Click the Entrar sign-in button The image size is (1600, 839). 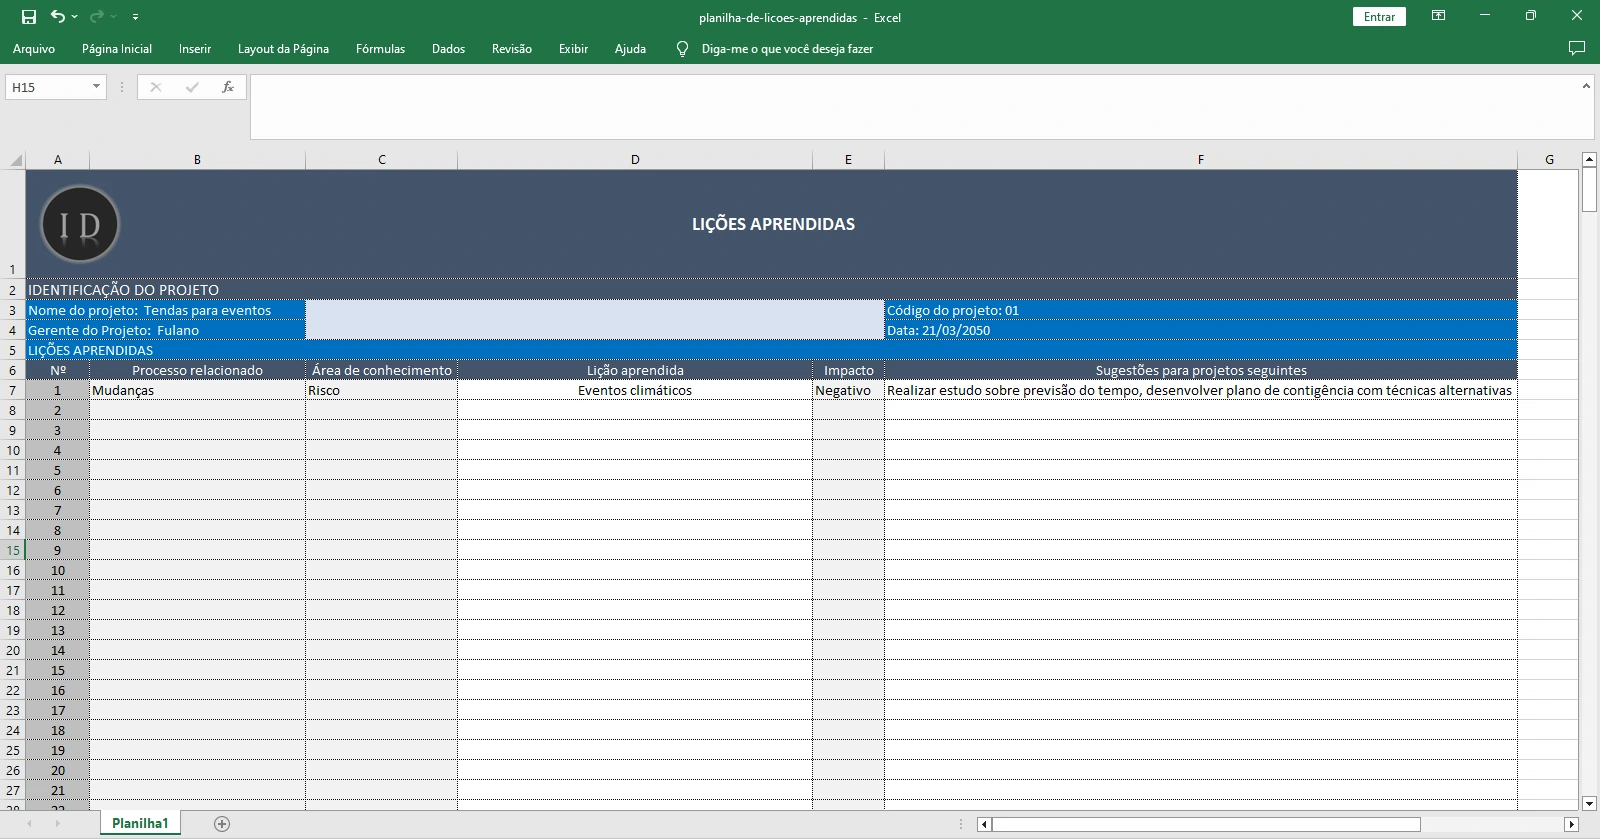tap(1379, 17)
